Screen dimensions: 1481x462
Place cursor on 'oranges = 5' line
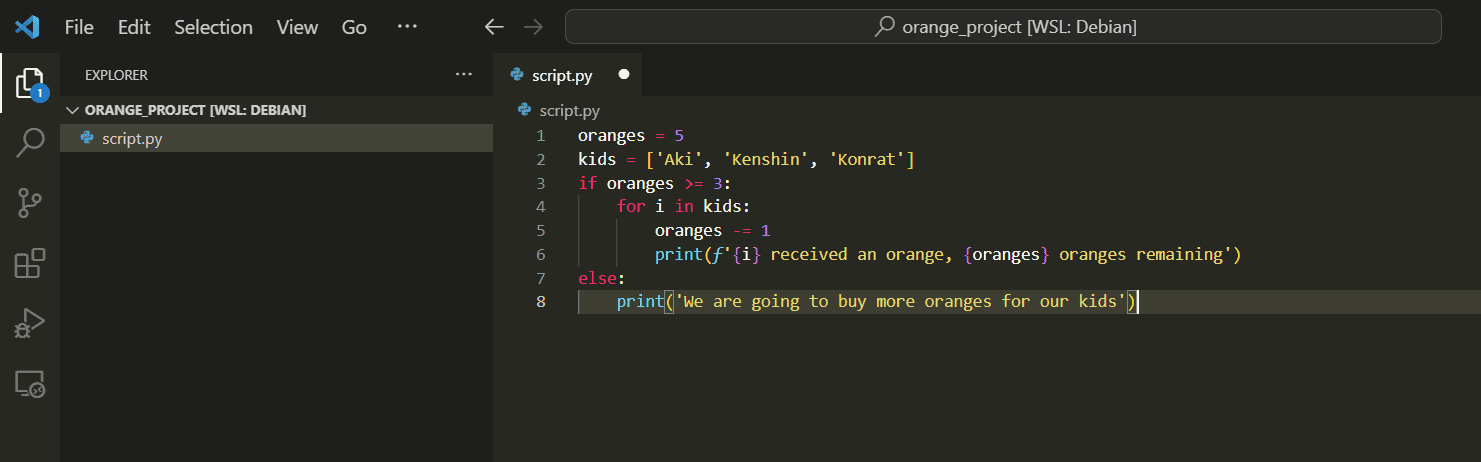coord(631,135)
